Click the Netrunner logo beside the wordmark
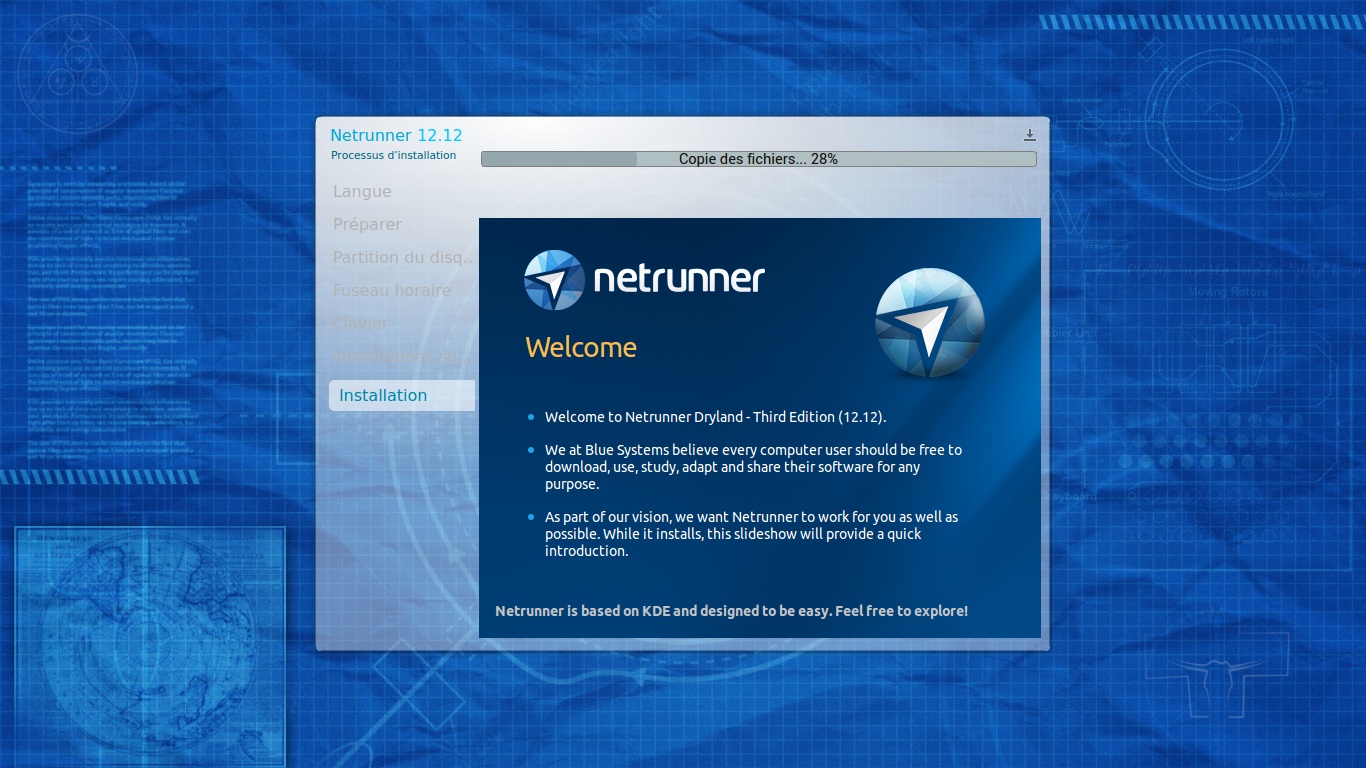This screenshot has width=1366, height=768. 554,280
